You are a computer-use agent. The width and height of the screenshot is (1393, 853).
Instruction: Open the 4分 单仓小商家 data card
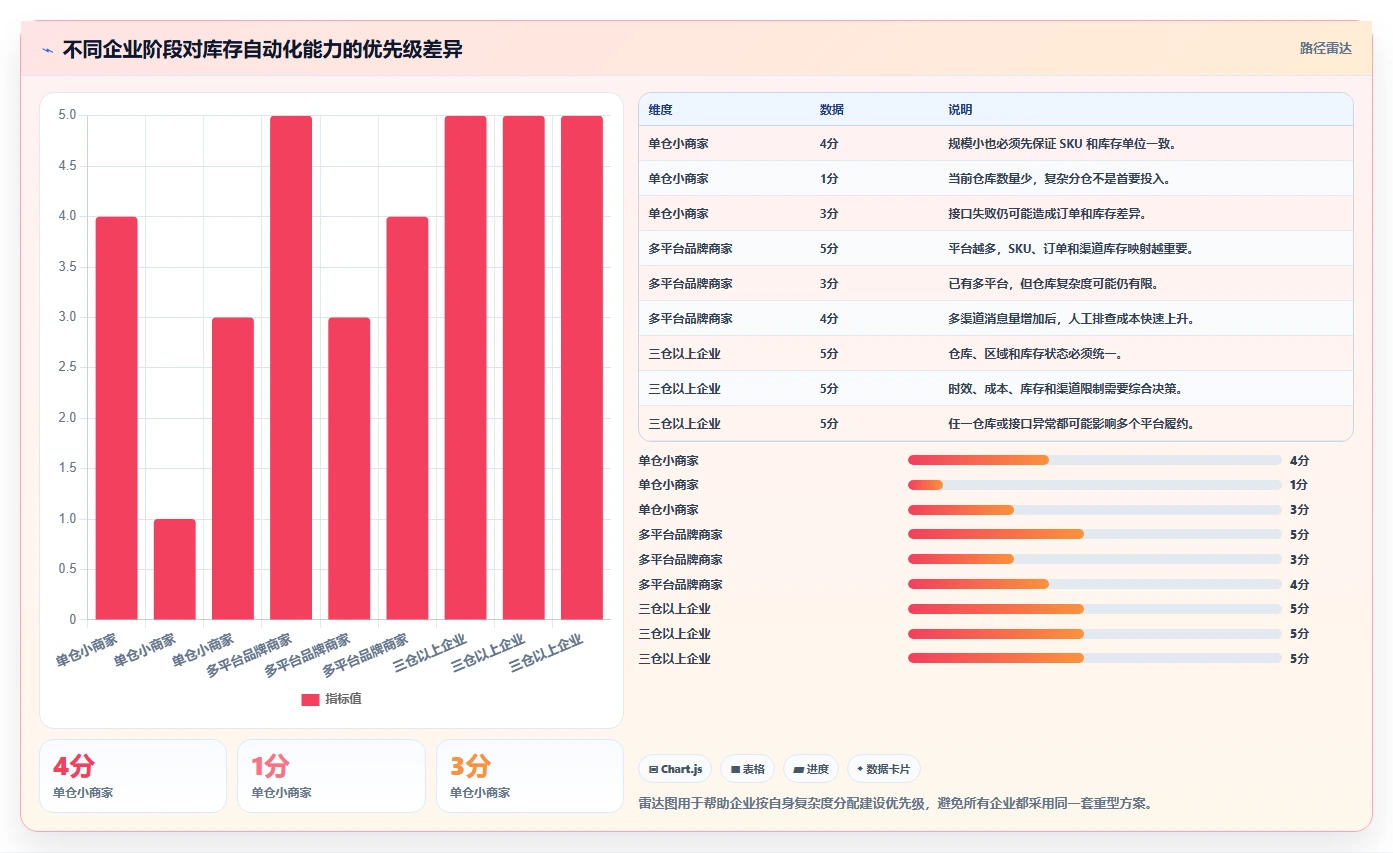[x=133, y=776]
